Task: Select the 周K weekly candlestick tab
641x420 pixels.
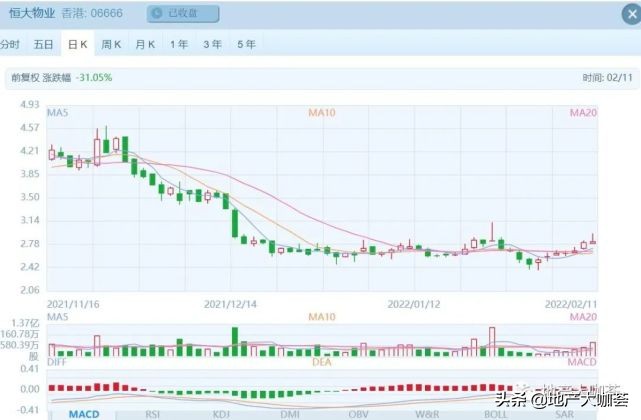Action: click(x=111, y=44)
